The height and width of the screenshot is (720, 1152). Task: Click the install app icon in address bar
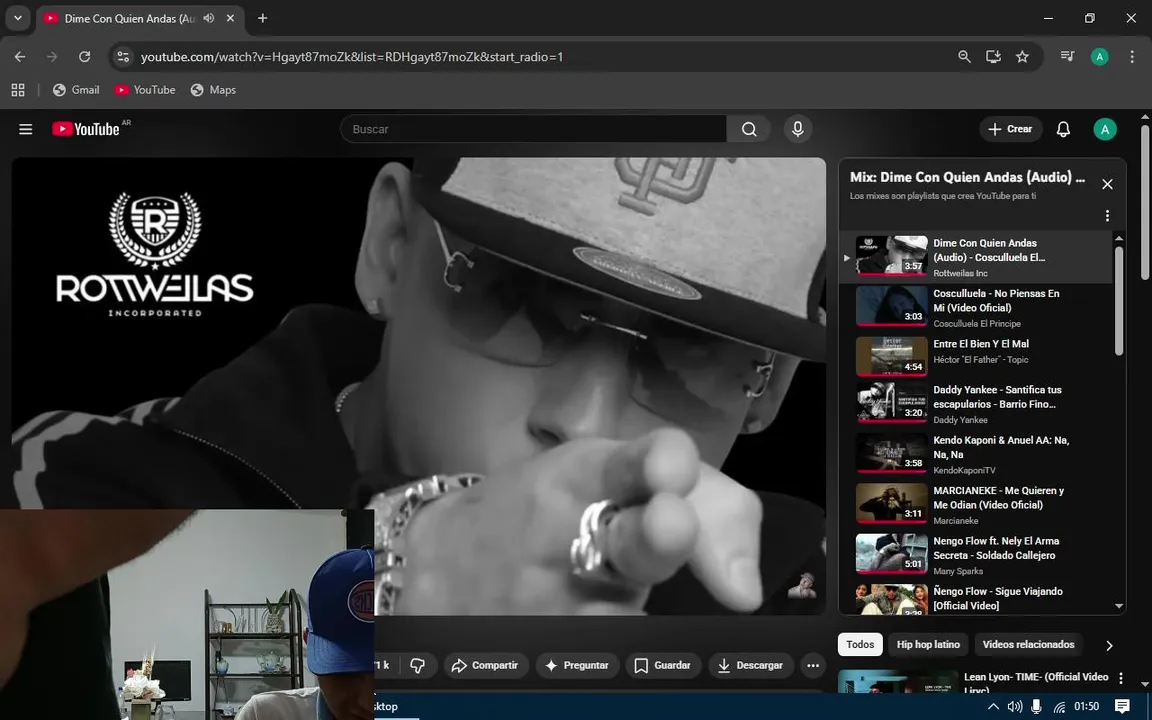coord(993,57)
